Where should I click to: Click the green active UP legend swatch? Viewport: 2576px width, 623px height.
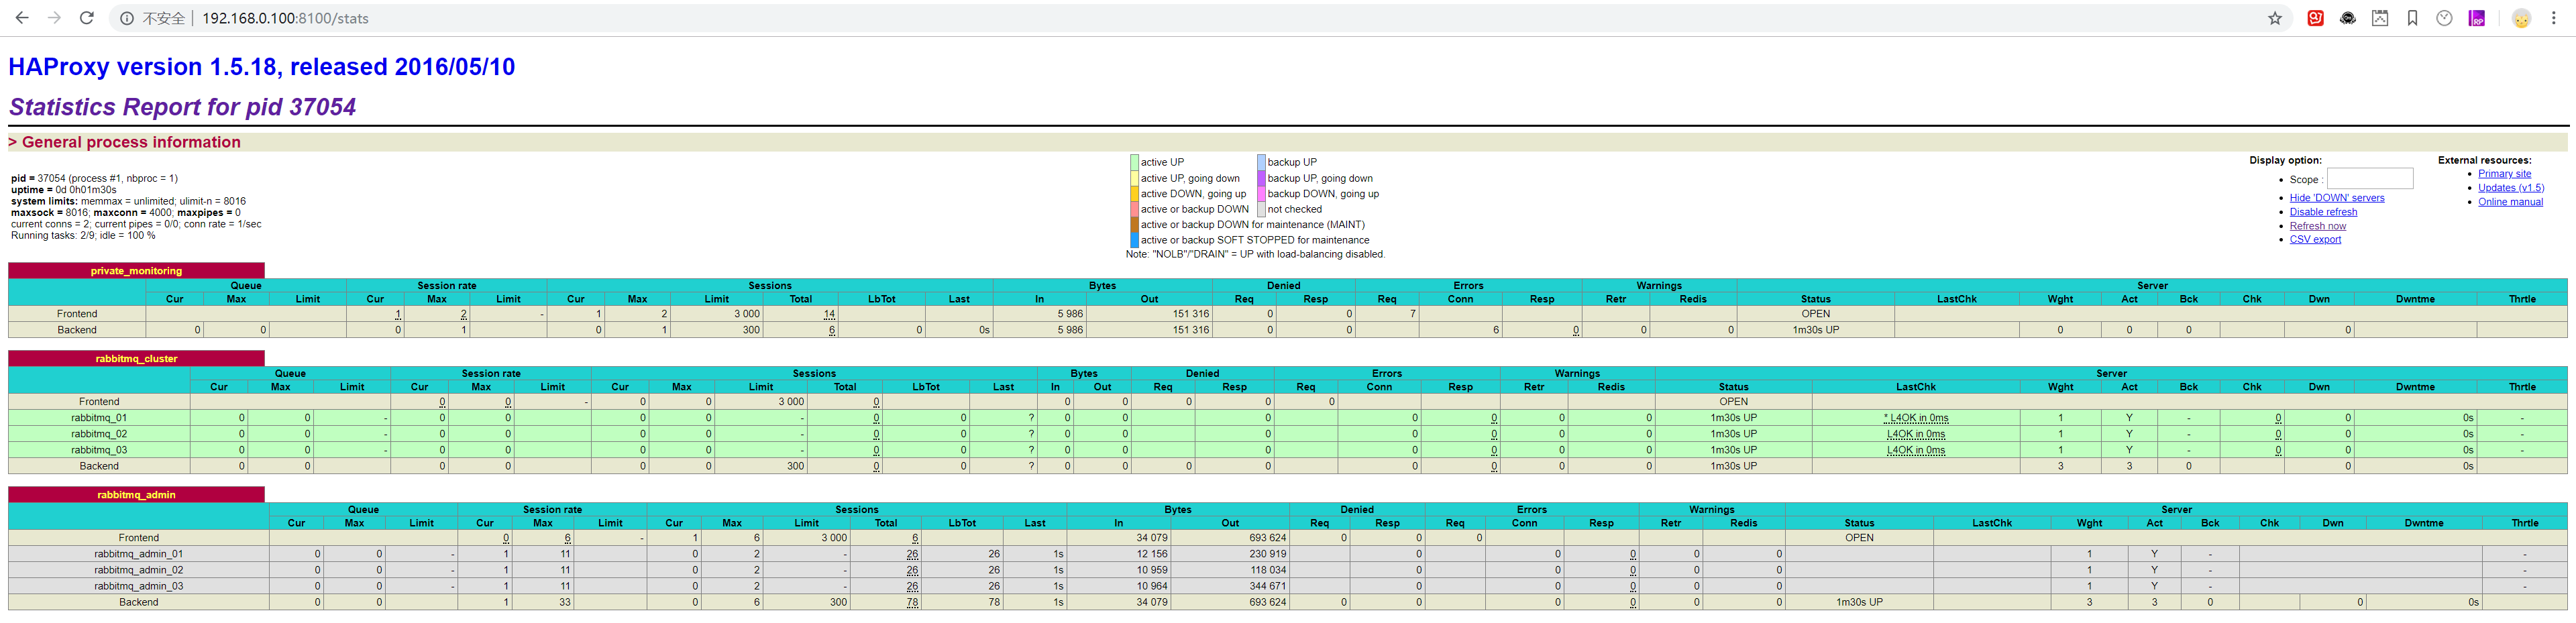pos(1134,162)
